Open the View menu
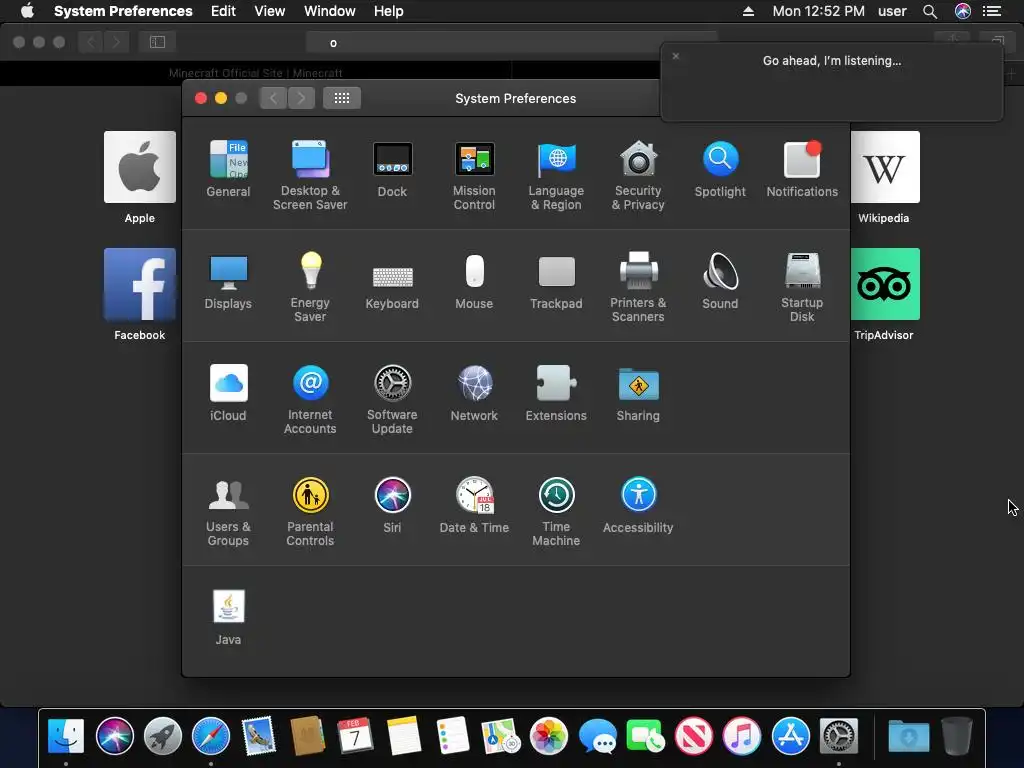This screenshot has width=1024, height=768. click(270, 11)
